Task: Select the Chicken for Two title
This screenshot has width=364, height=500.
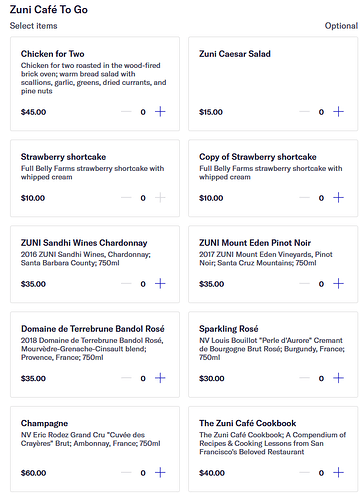Action: (53, 54)
